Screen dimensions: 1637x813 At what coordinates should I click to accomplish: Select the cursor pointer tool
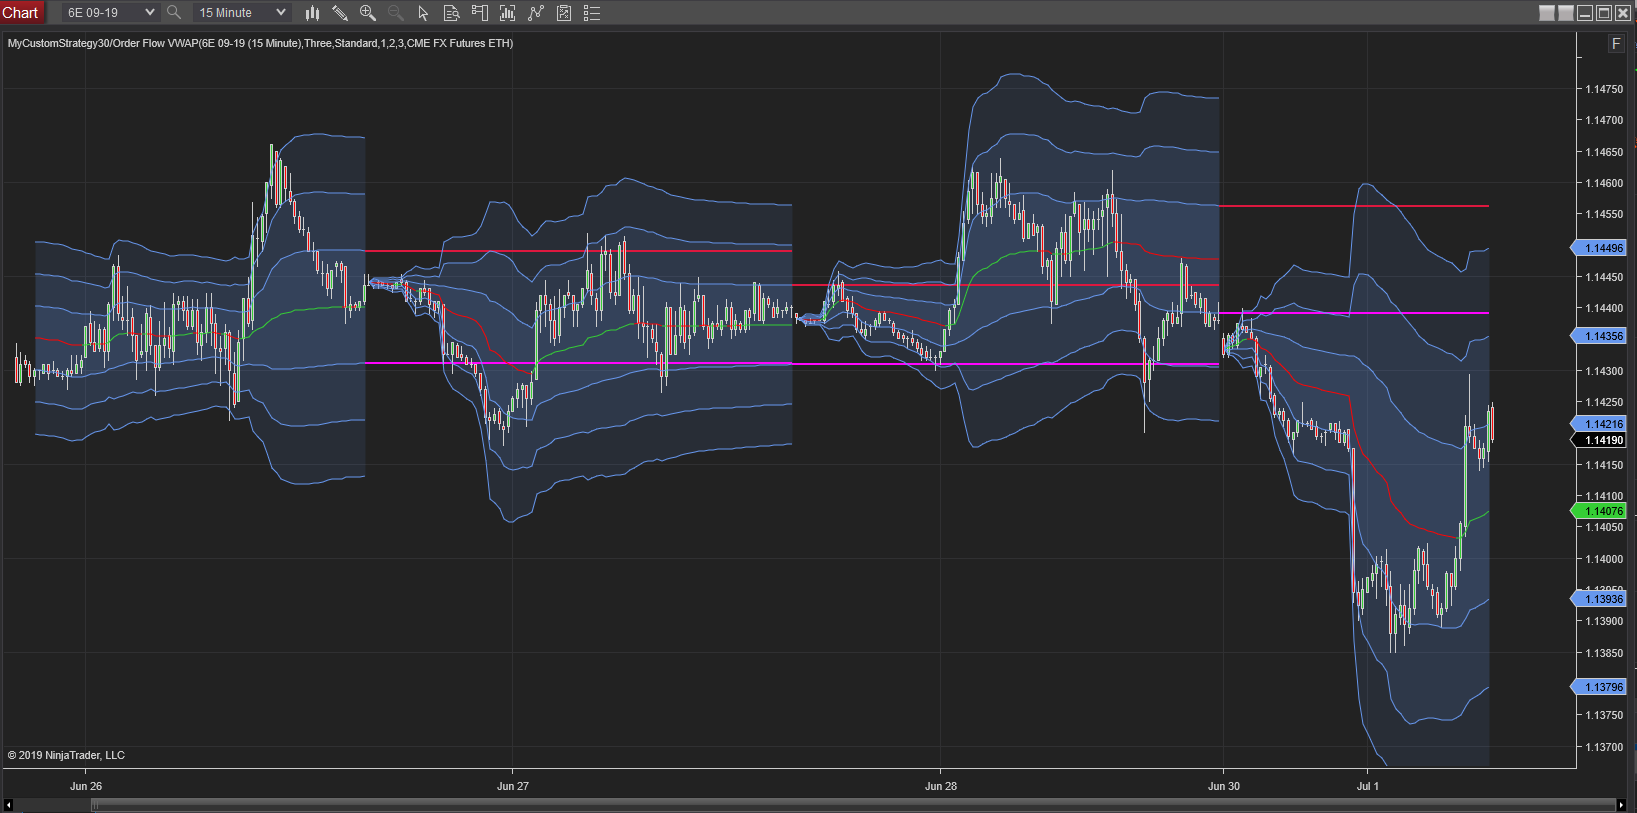[x=423, y=13]
